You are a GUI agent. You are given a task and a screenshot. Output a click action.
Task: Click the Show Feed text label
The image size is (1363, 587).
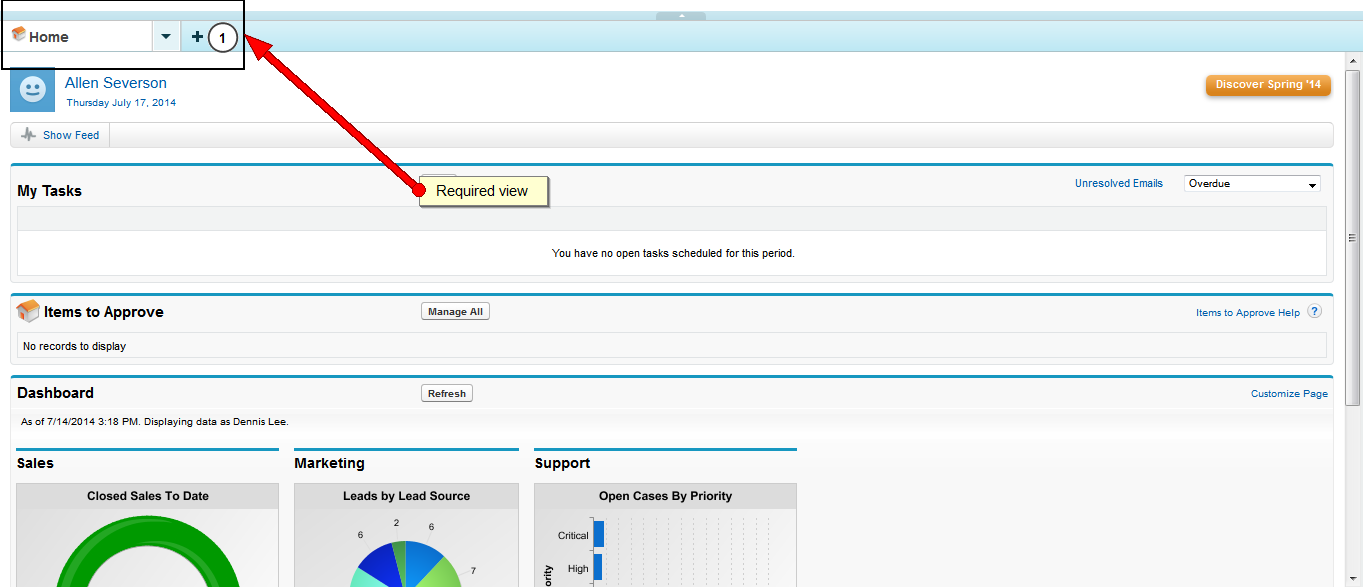click(x=71, y=135)
